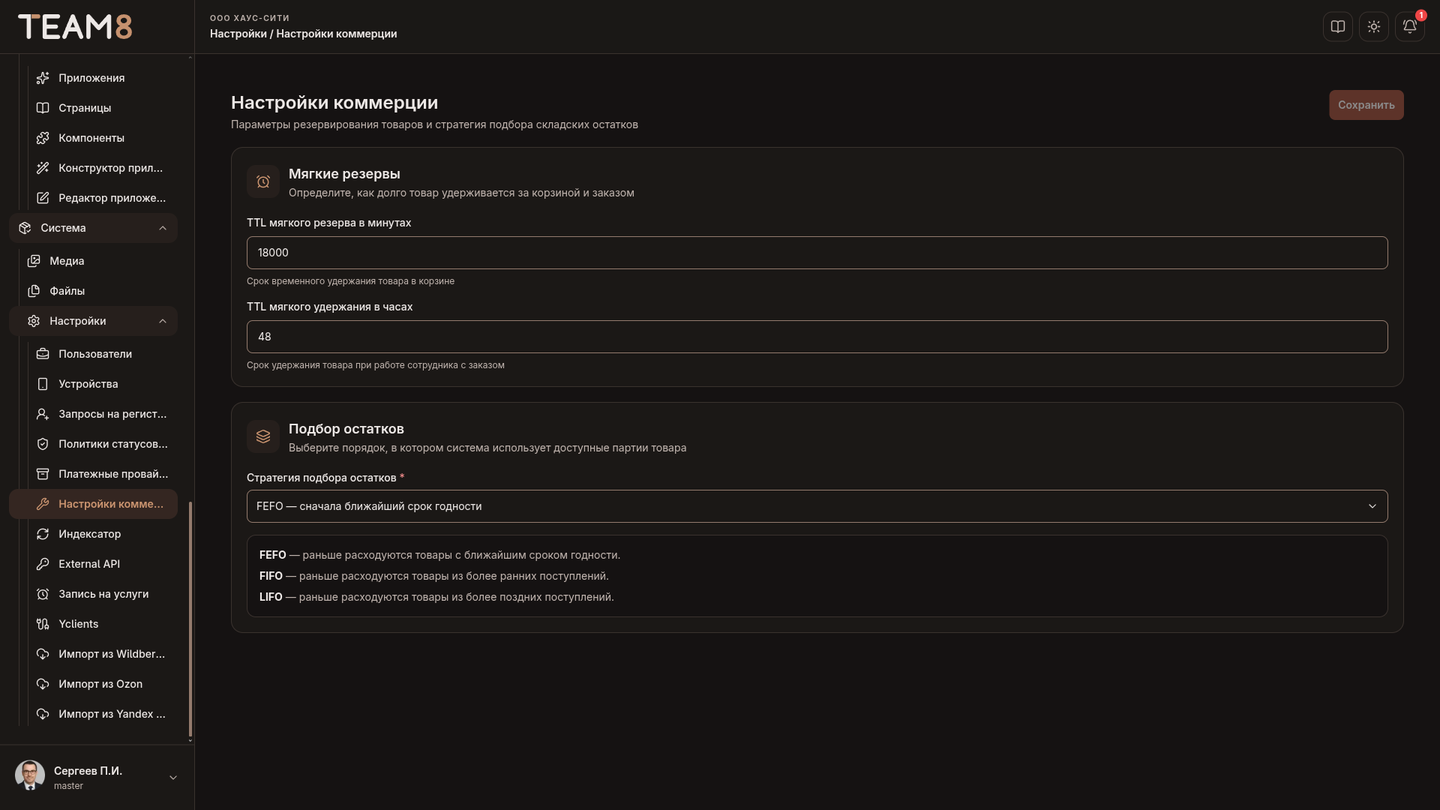The width and height of the screenshot is (1440, 810).
Task: Click the Приложения sparkle icon
Action: pyautogui.click(x=43, y=78)
